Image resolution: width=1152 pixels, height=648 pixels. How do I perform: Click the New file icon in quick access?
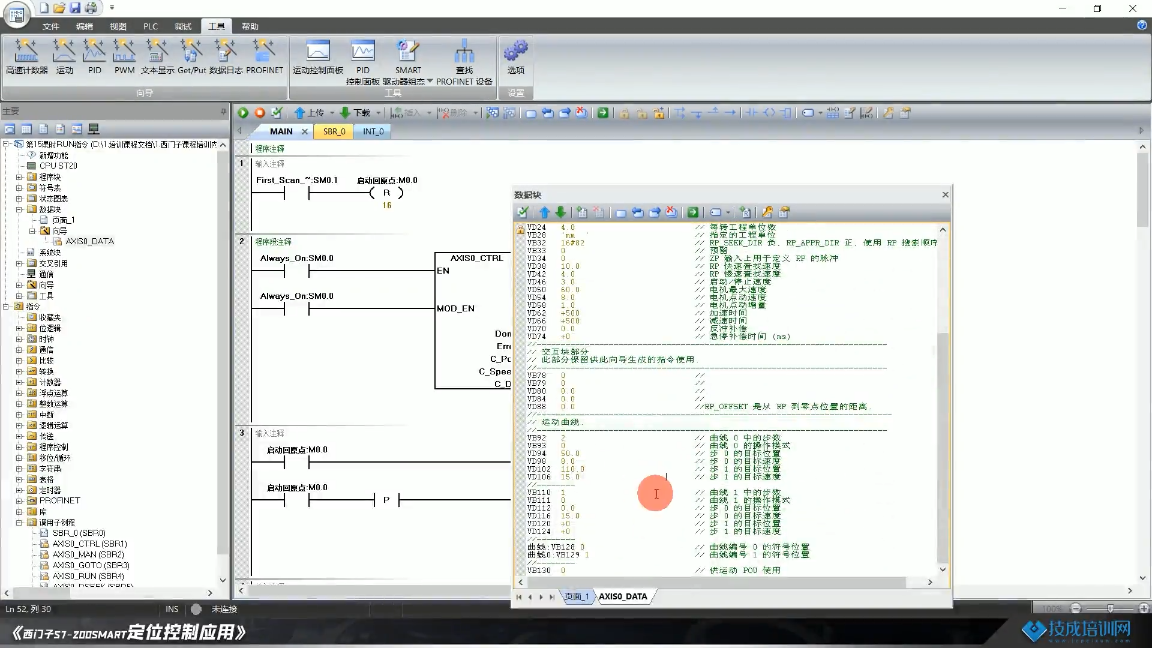click(x=44, y=8)
